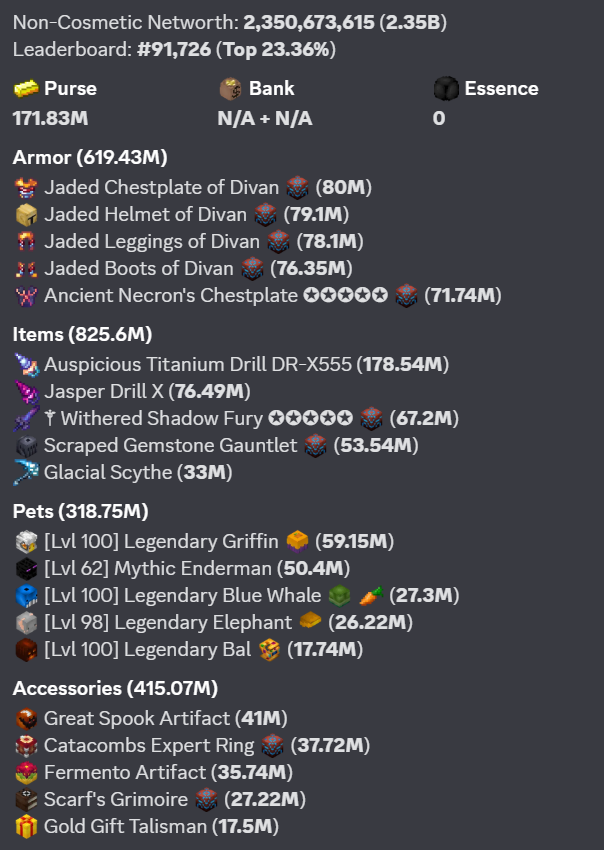The image size is (604, 850).
Task: Click the Jaded Chestplate of Divan icon
Action: [26, 188]
